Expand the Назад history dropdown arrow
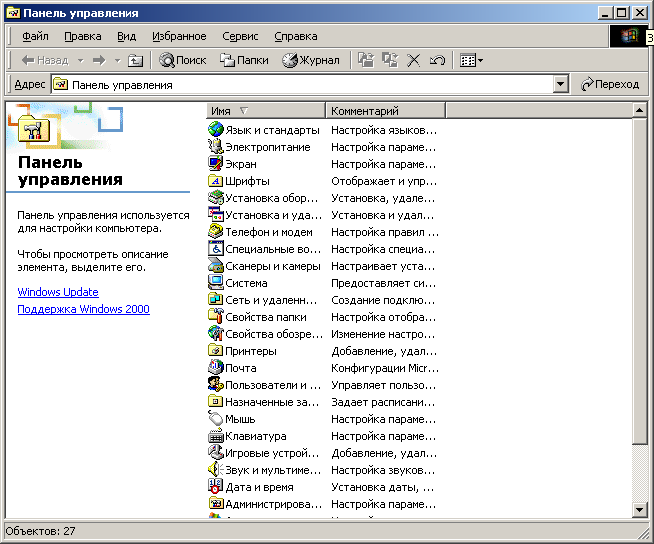The width and height of the screenshot is (654, 544). click(80, 61)
